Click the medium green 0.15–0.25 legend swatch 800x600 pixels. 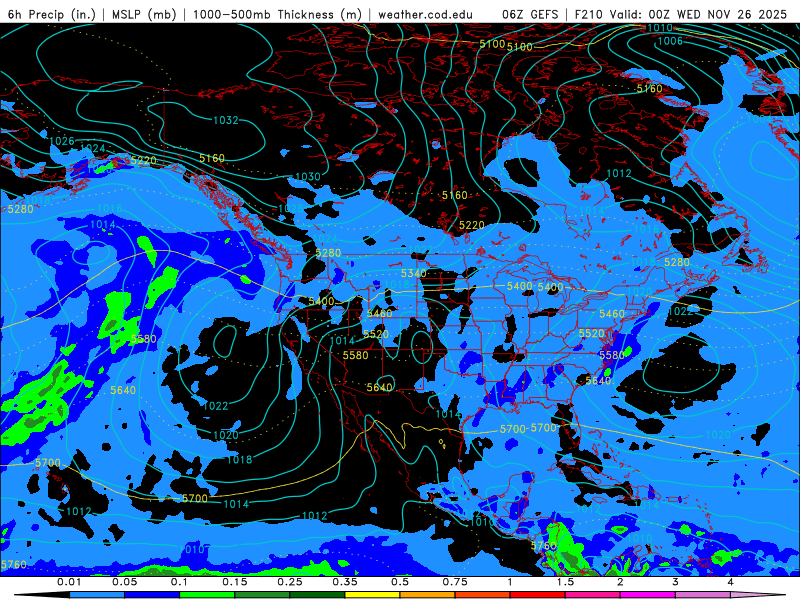click(262, 595)
